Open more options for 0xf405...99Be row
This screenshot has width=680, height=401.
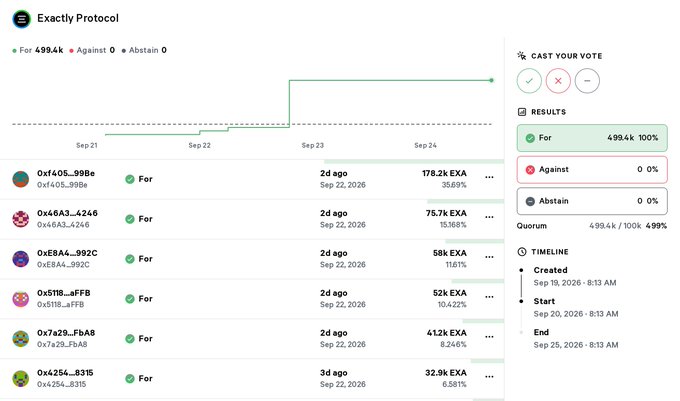[x=489, y=177]
